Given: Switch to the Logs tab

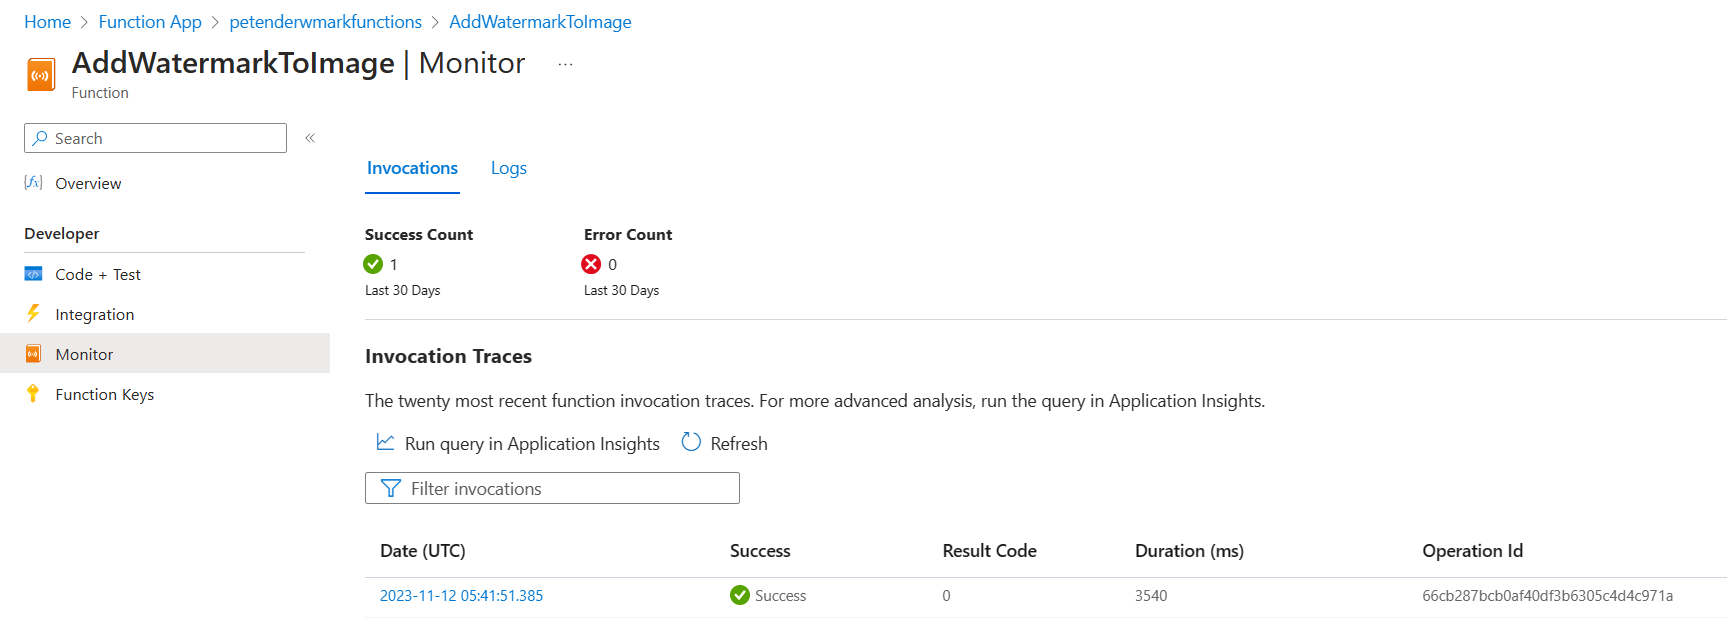Looking at the screenshot, I should (509, 168).
